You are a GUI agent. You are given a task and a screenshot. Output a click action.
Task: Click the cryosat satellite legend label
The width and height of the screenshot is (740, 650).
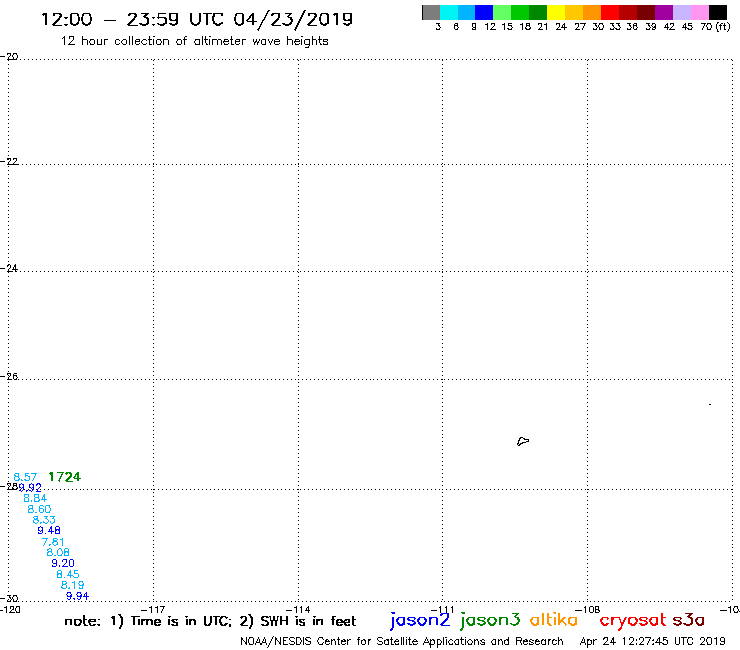point(632,621)
